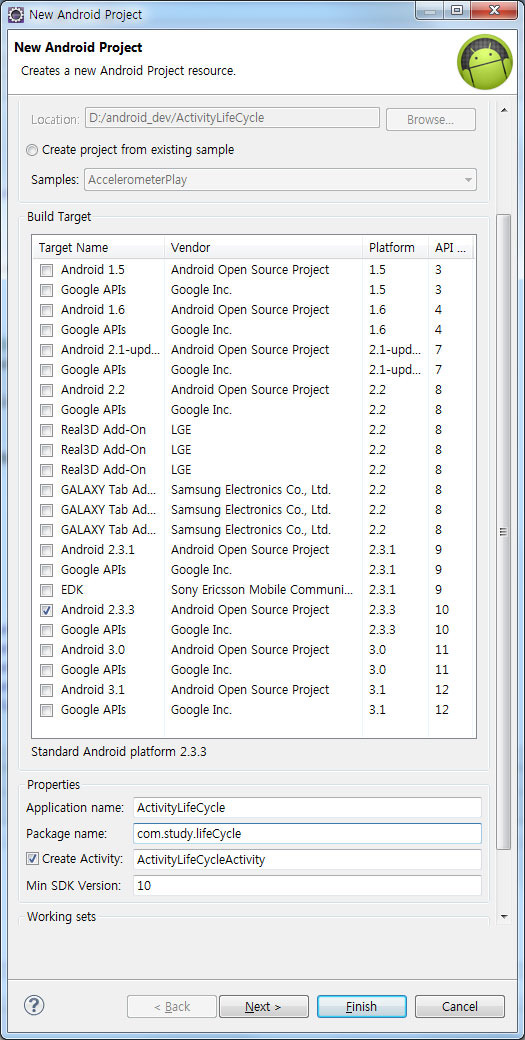Cancel the New Android Project wizard

460,1006
